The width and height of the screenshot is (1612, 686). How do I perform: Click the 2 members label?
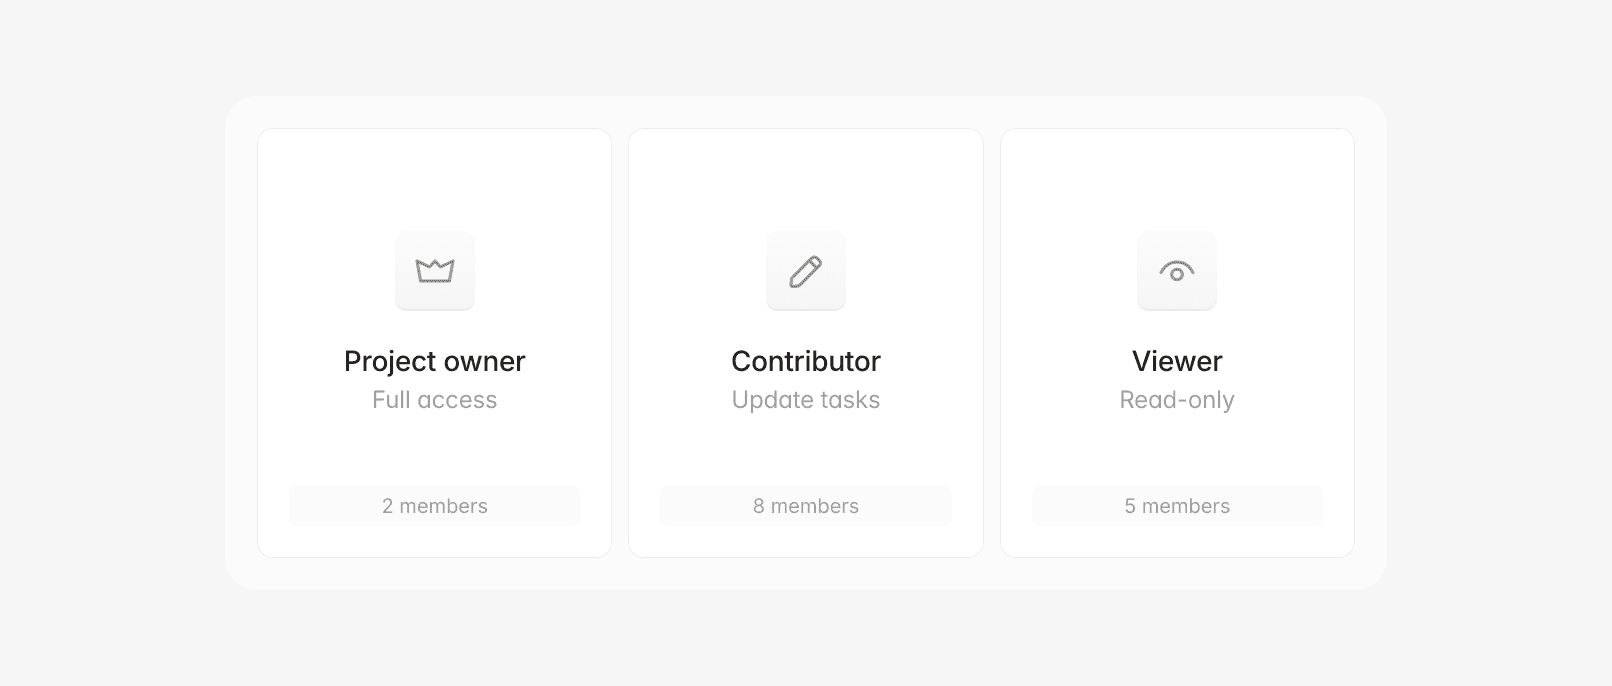(435, 506)
